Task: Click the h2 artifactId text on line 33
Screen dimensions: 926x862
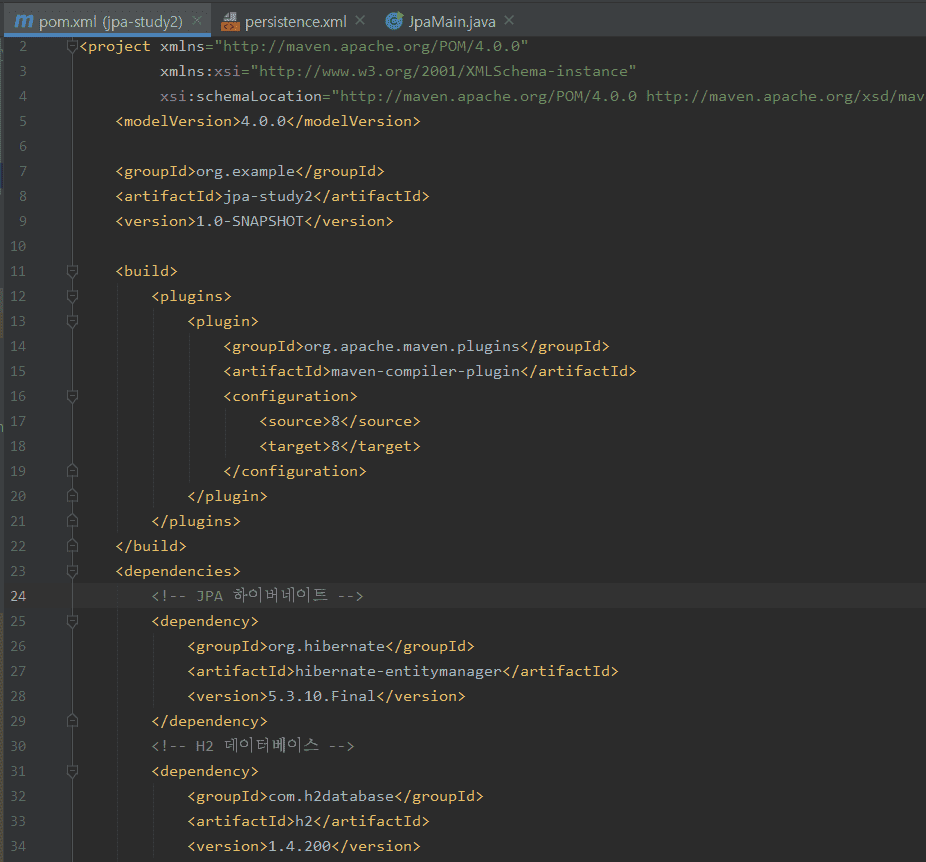Action: point(304,821)
